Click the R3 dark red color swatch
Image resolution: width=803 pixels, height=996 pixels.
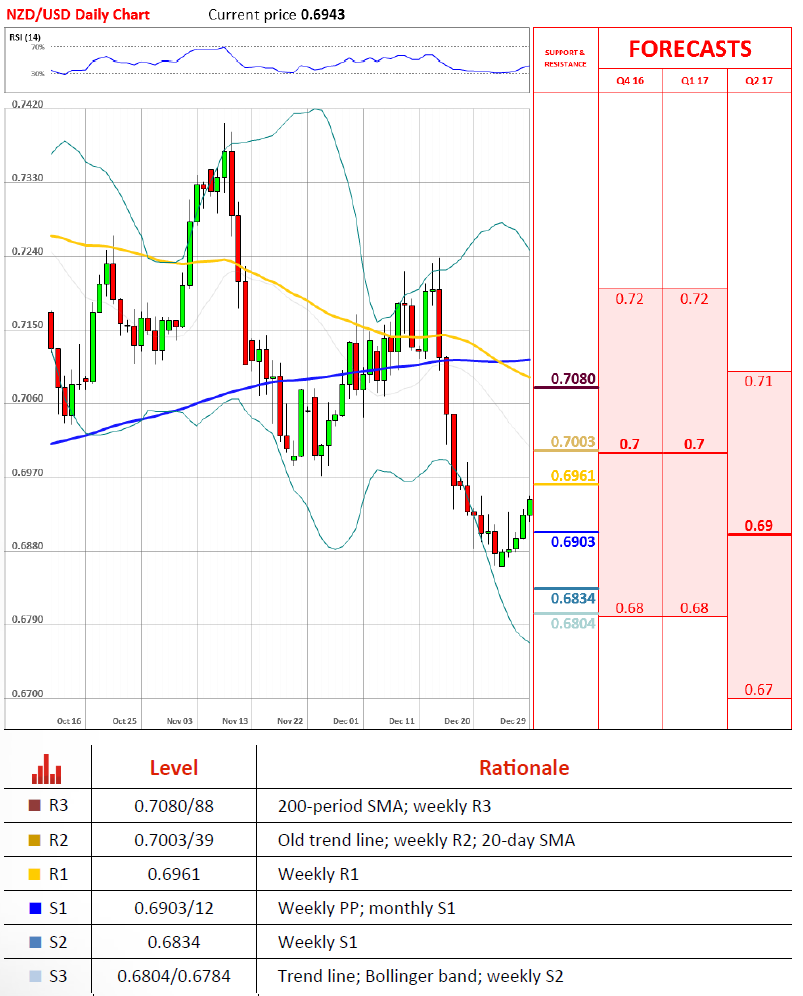pyautogui.click(x=35, y=805)
